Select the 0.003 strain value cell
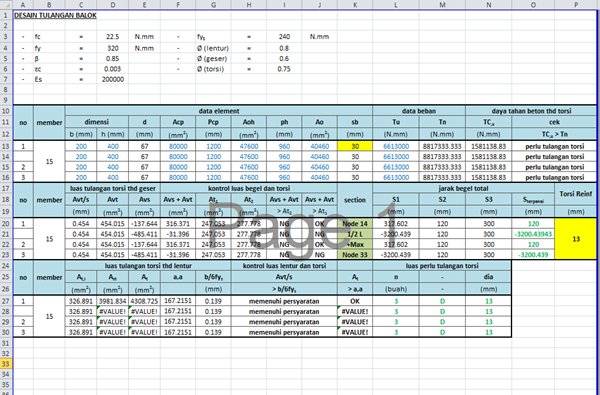The image size is (600, 395). point(112,69)
